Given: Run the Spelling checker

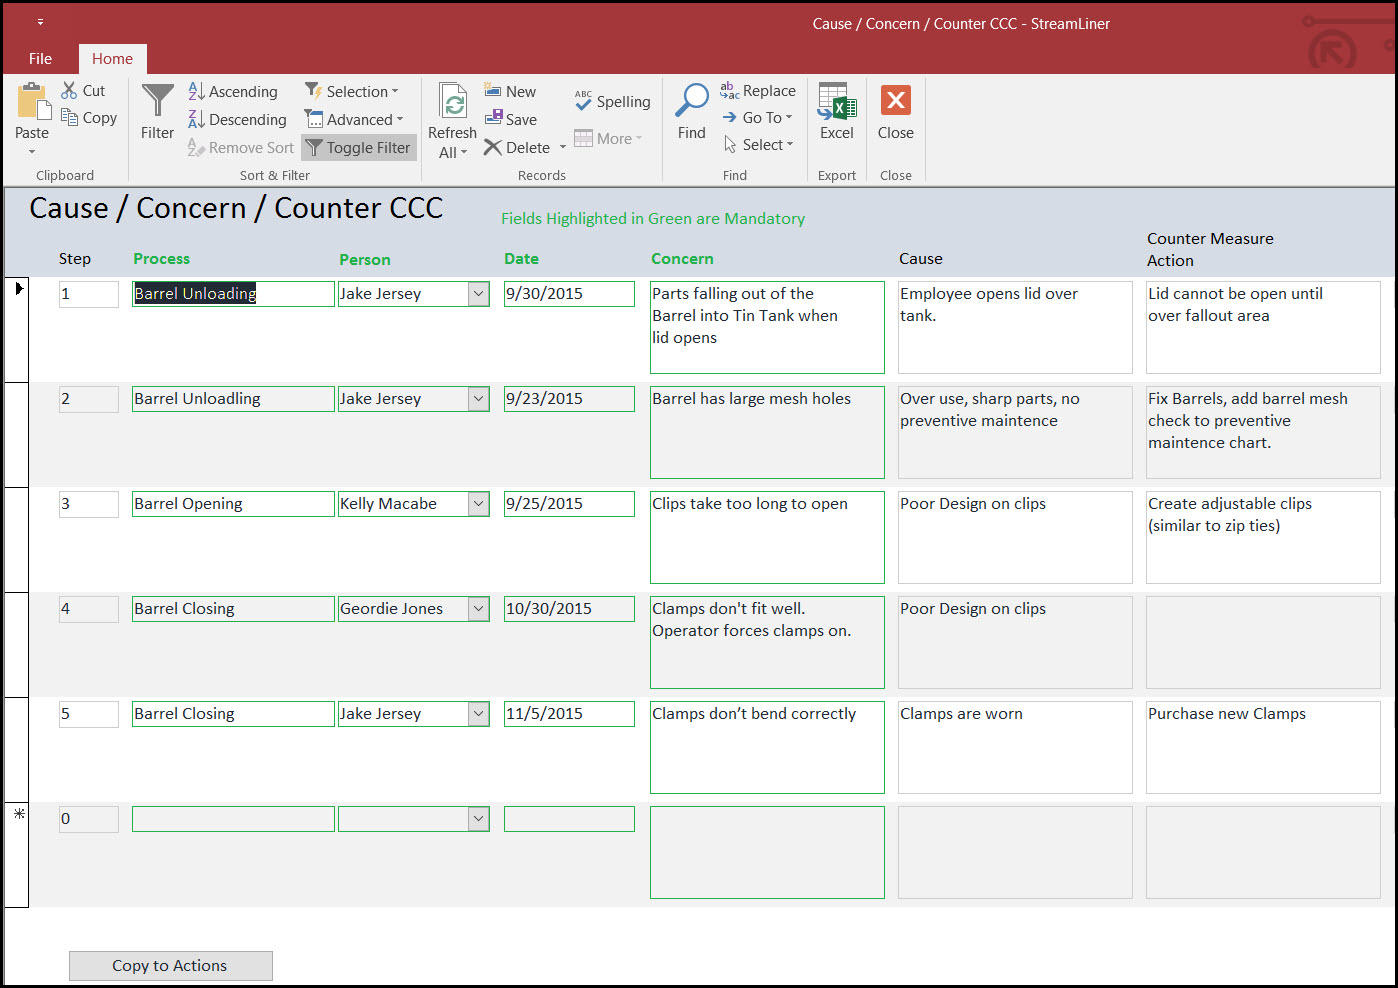Looking at the screenshot, I should pyautogui.click(x=612, y=101).
